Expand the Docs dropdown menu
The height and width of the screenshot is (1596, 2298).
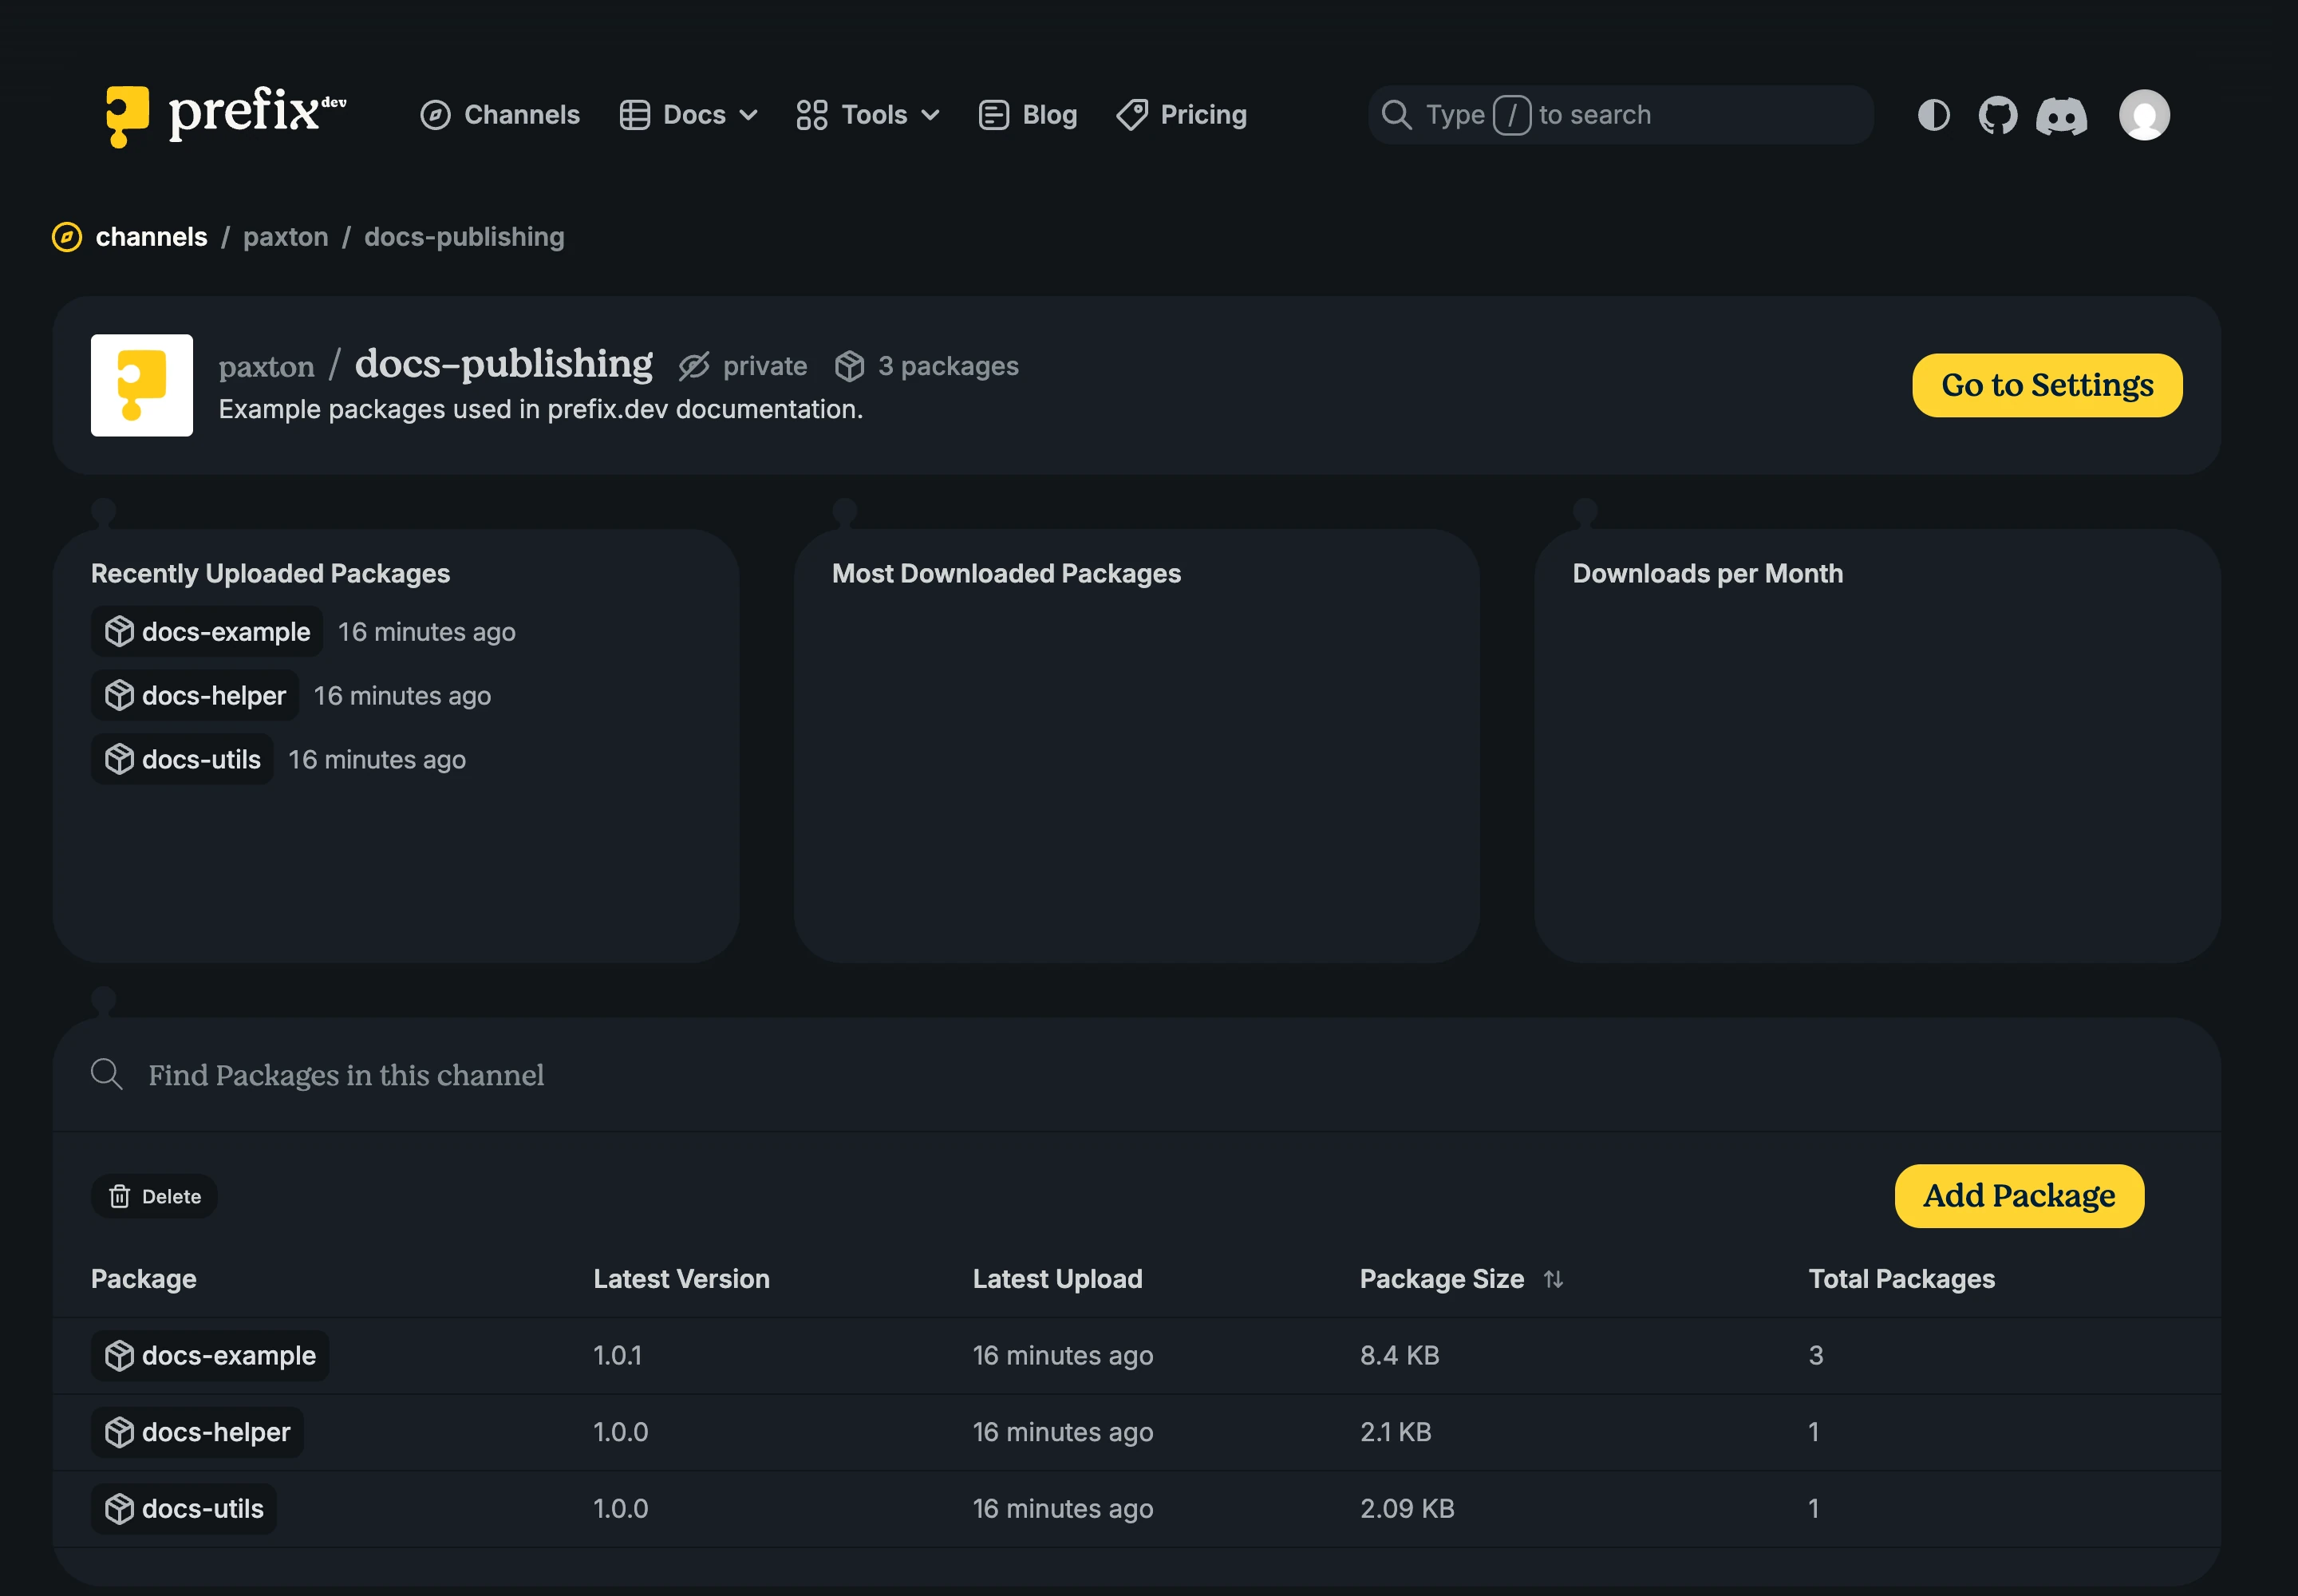689,115
